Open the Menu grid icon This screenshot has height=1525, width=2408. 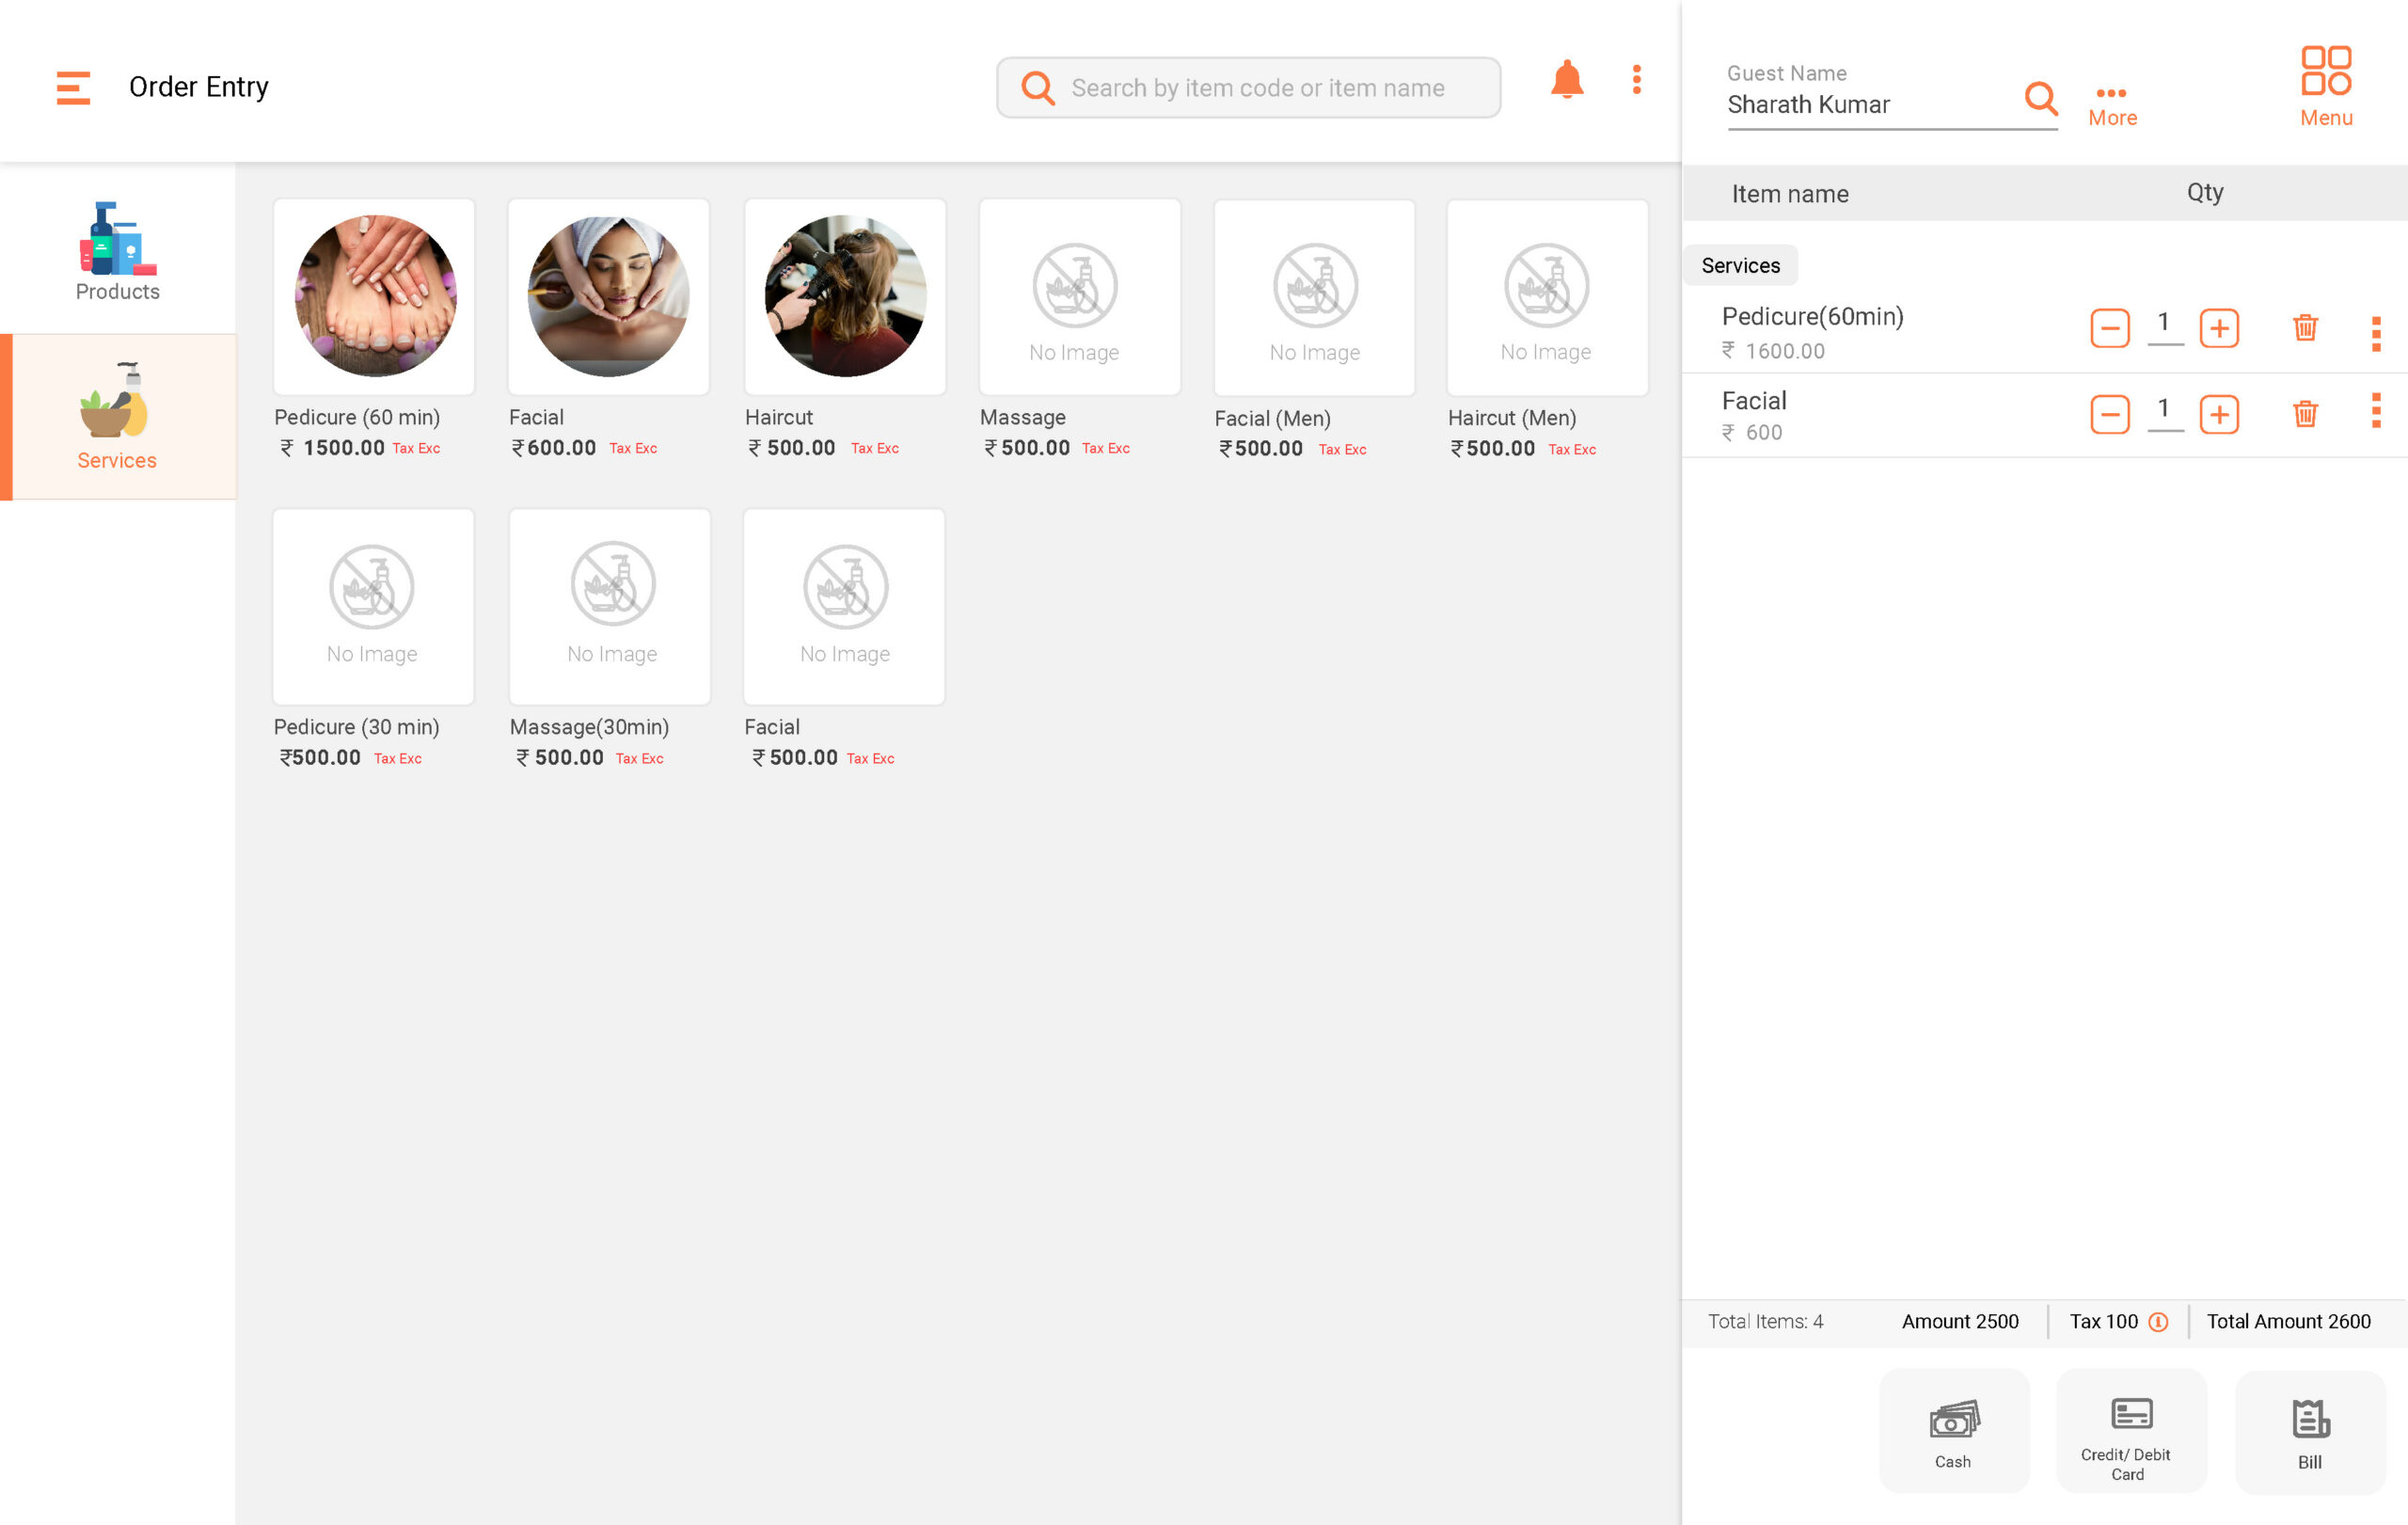(x=2325, y=86)
